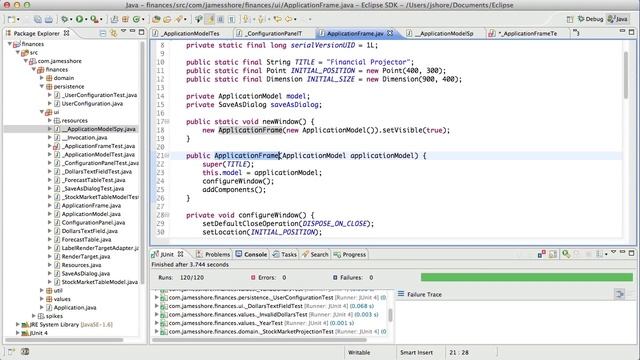The width and height of the screenshot is (640, 360).
Task: Switch to the Java perspective
Action: pos(617,19)
